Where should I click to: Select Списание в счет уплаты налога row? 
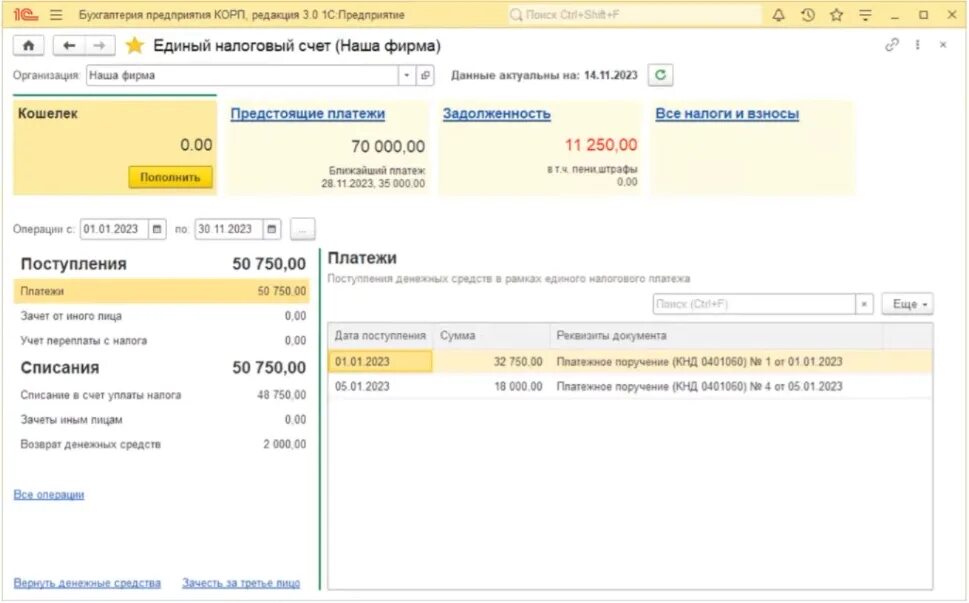click(163, 395)
